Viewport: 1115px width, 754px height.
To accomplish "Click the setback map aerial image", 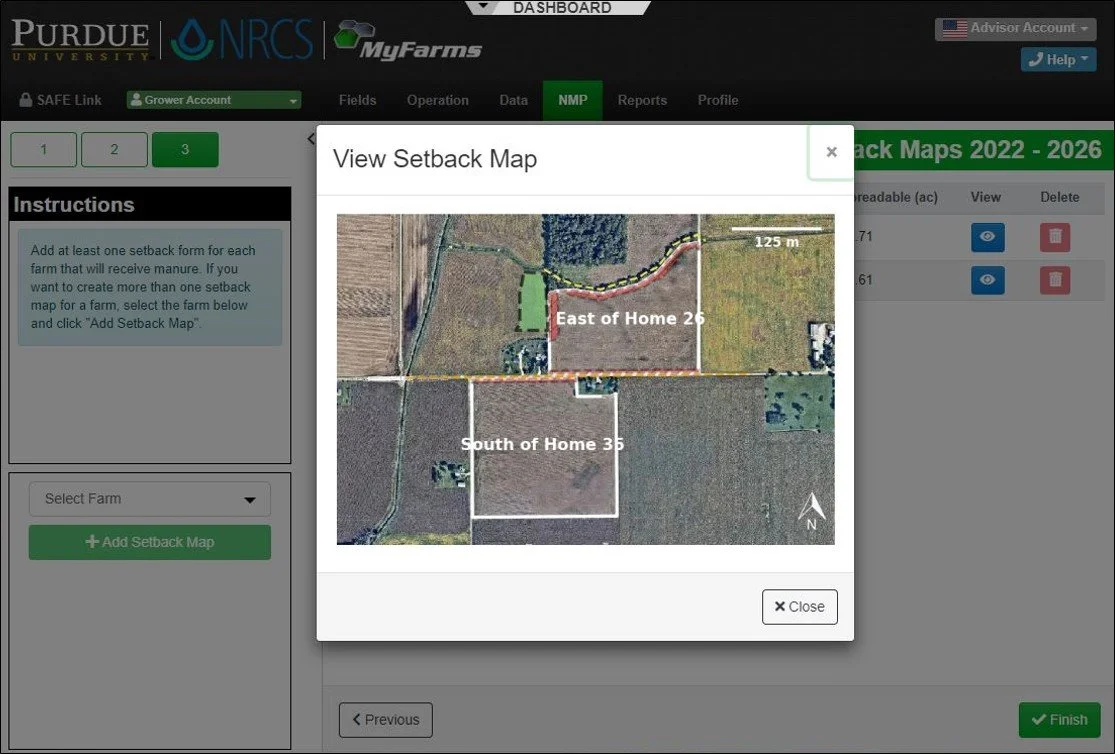I will coord(585,379).
